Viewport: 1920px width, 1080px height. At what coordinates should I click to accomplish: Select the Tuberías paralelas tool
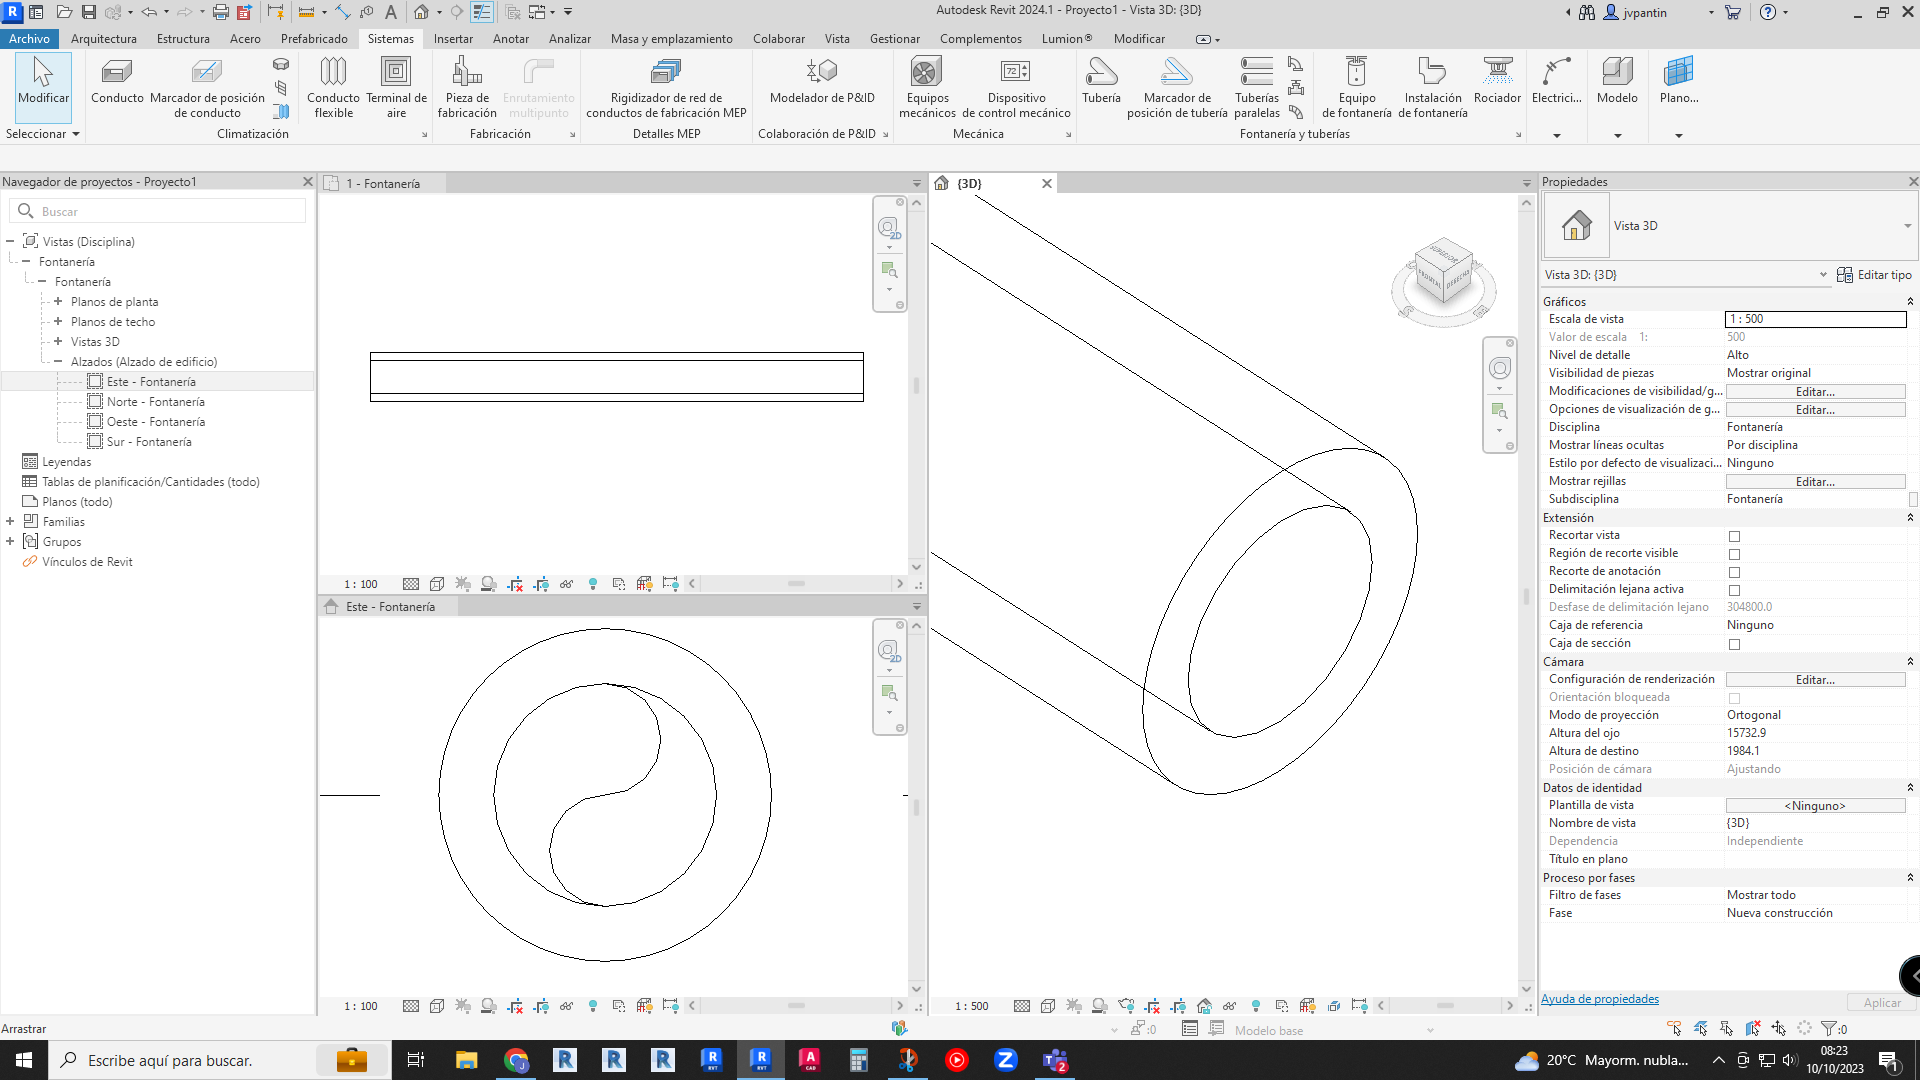pyautogui.click(x=1257, y=88)
